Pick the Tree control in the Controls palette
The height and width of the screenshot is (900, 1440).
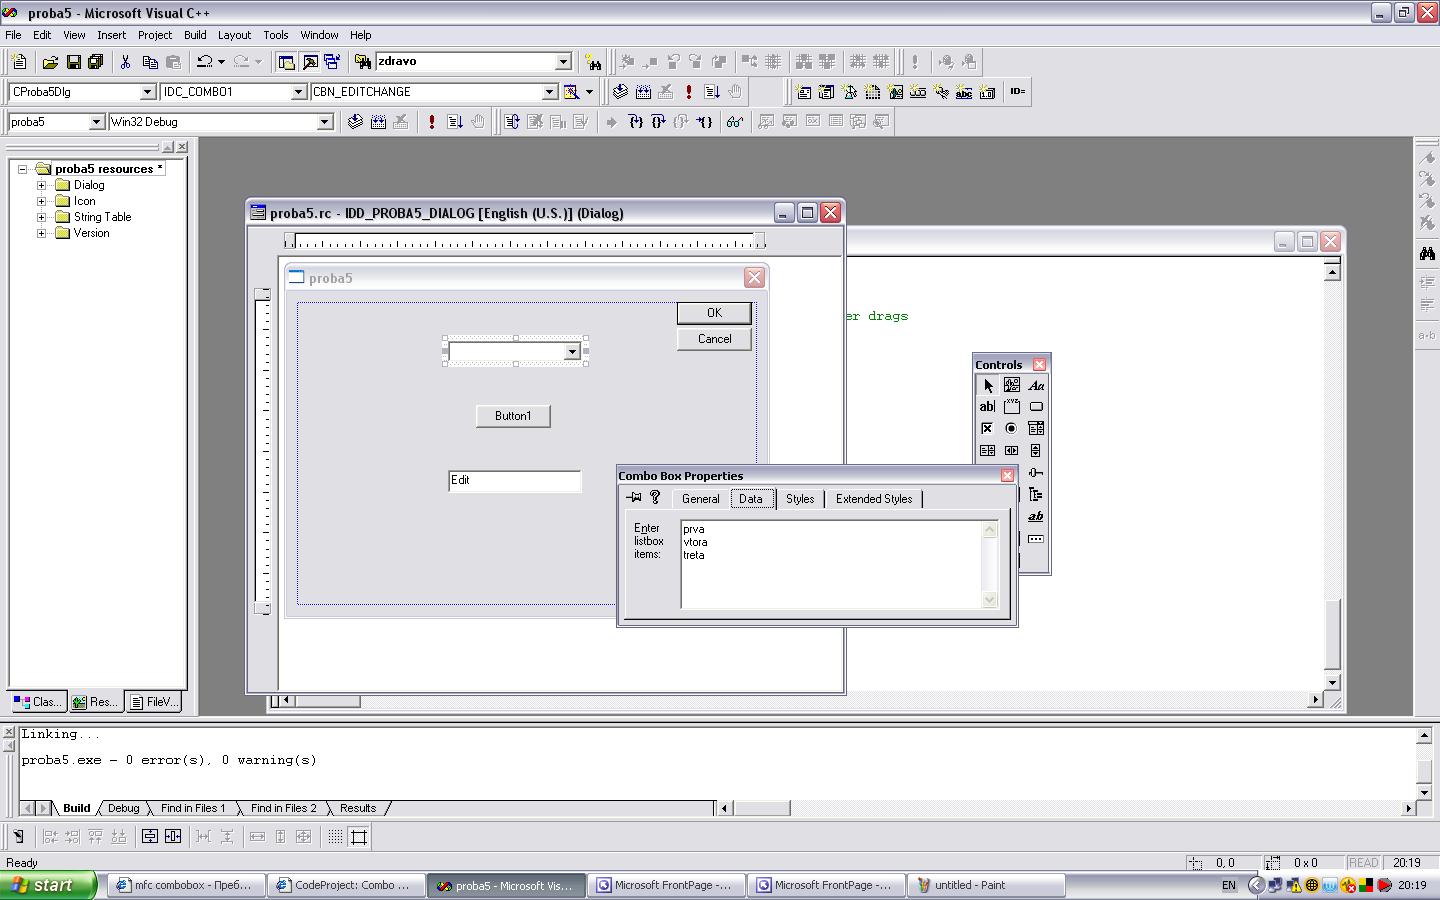(1036, 495)
